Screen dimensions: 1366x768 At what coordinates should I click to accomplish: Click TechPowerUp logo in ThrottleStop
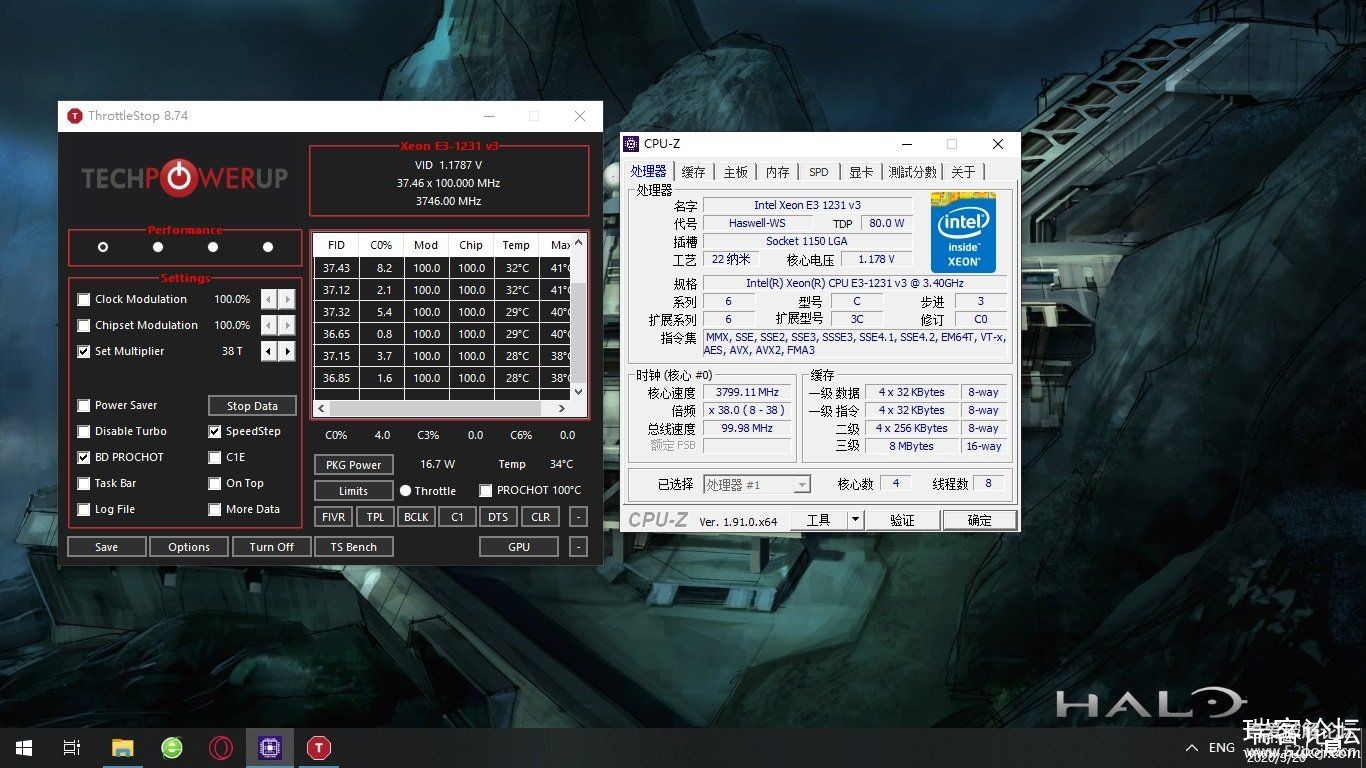[x=184, y=178]
